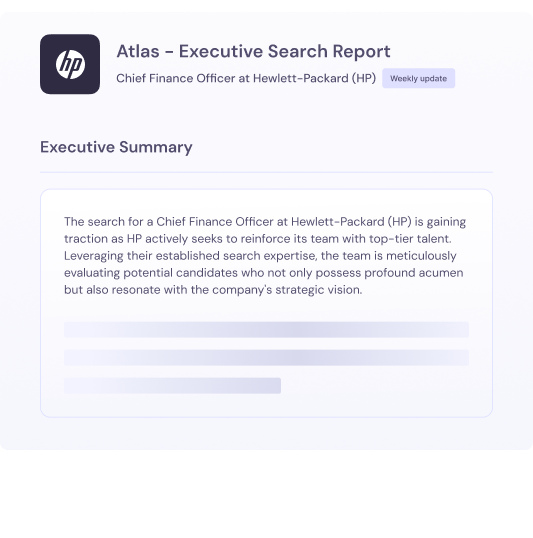This screenshot has height=538, width=533.
Task: Click the summary line starting 'The search for'
Action: [x=265, y=222]
